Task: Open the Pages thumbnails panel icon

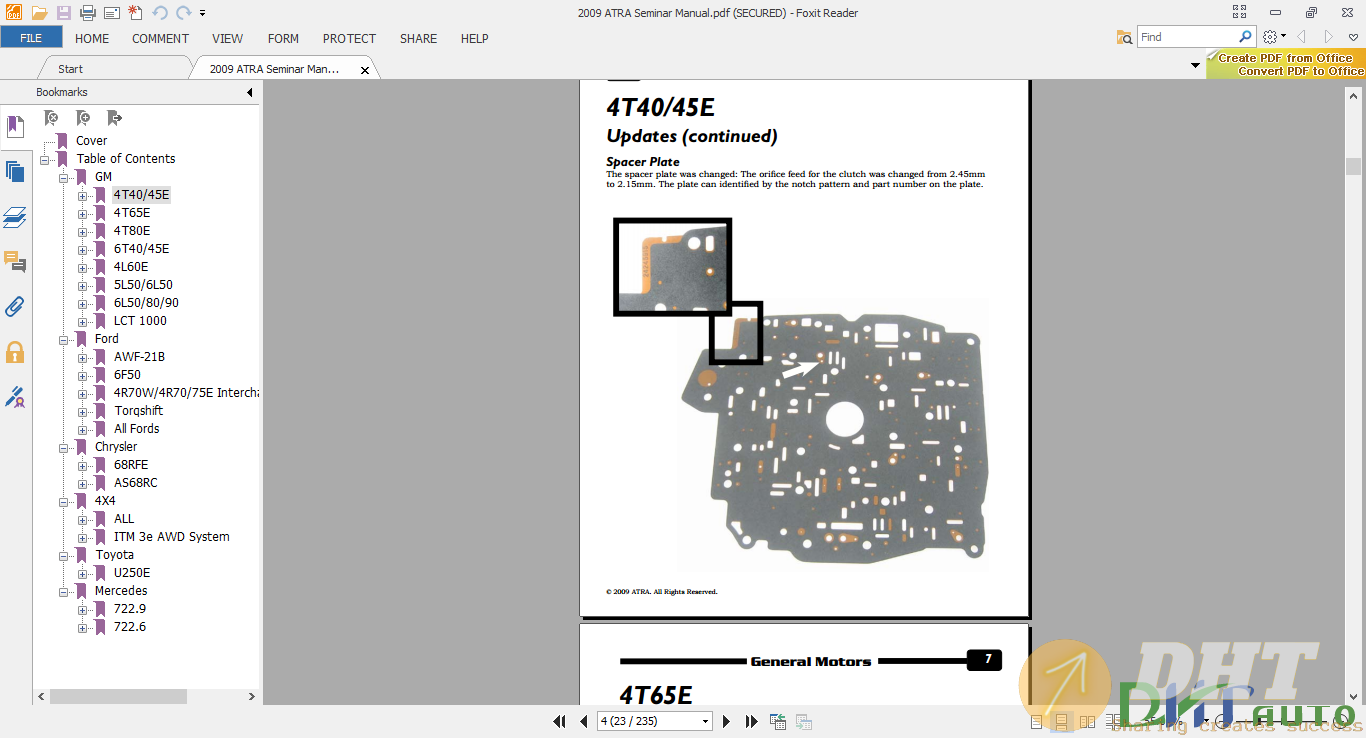Action: (x=15, y=172)
